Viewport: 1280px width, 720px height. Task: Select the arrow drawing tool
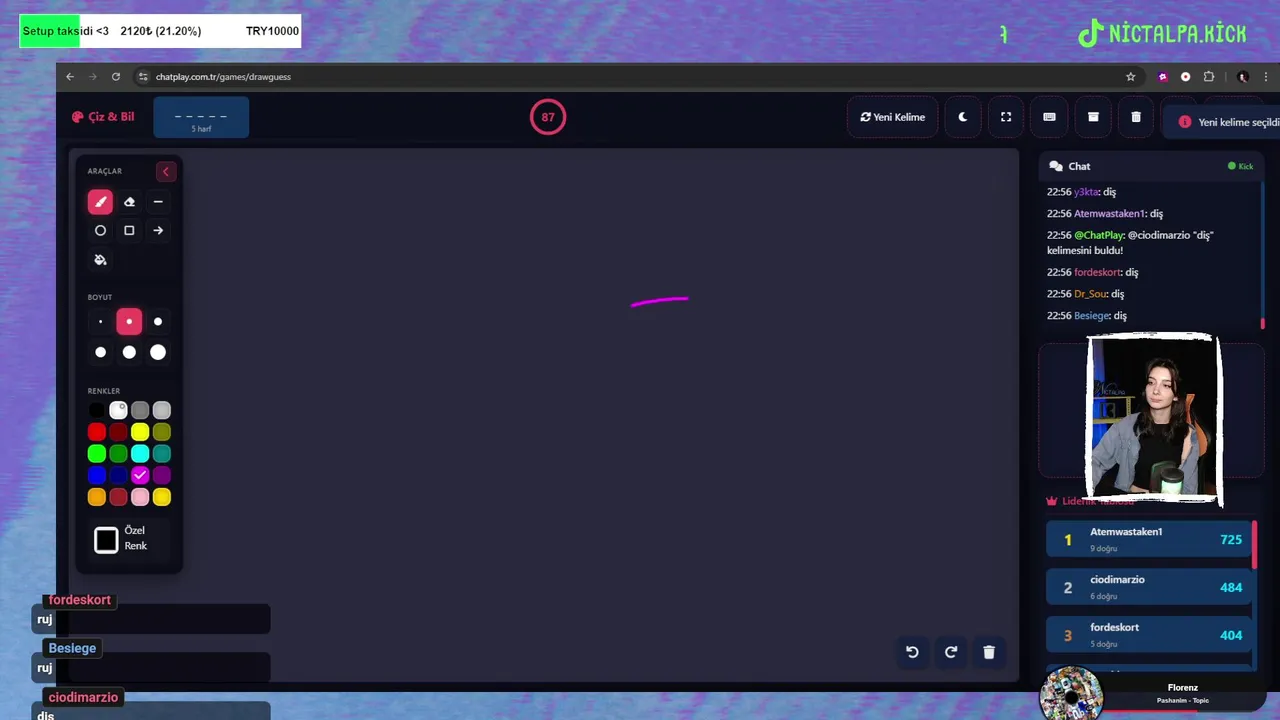click(x=158, y=231)
